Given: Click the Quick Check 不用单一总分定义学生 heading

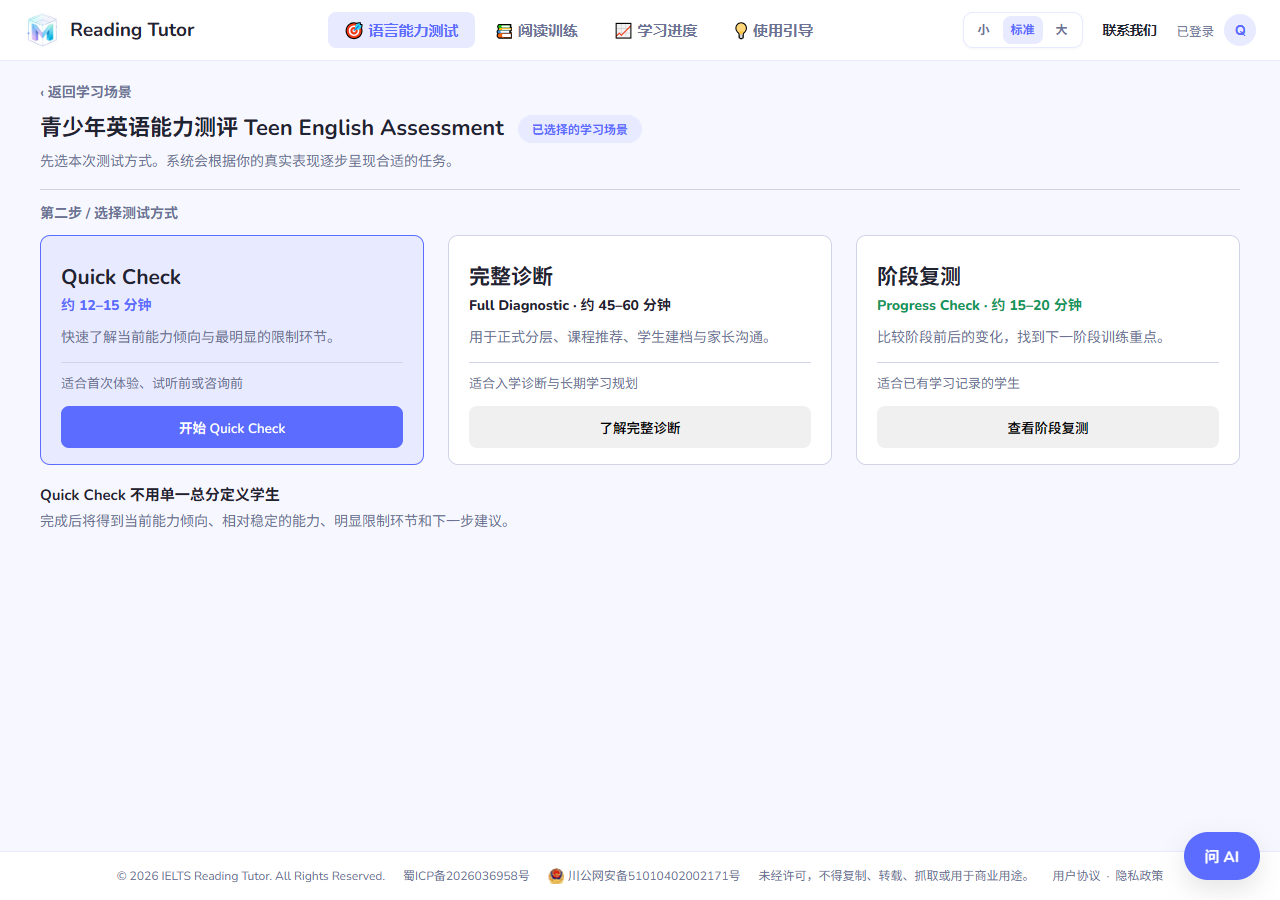Looking at the screenshot, I should pyautogui.click(x=159, y=495).
